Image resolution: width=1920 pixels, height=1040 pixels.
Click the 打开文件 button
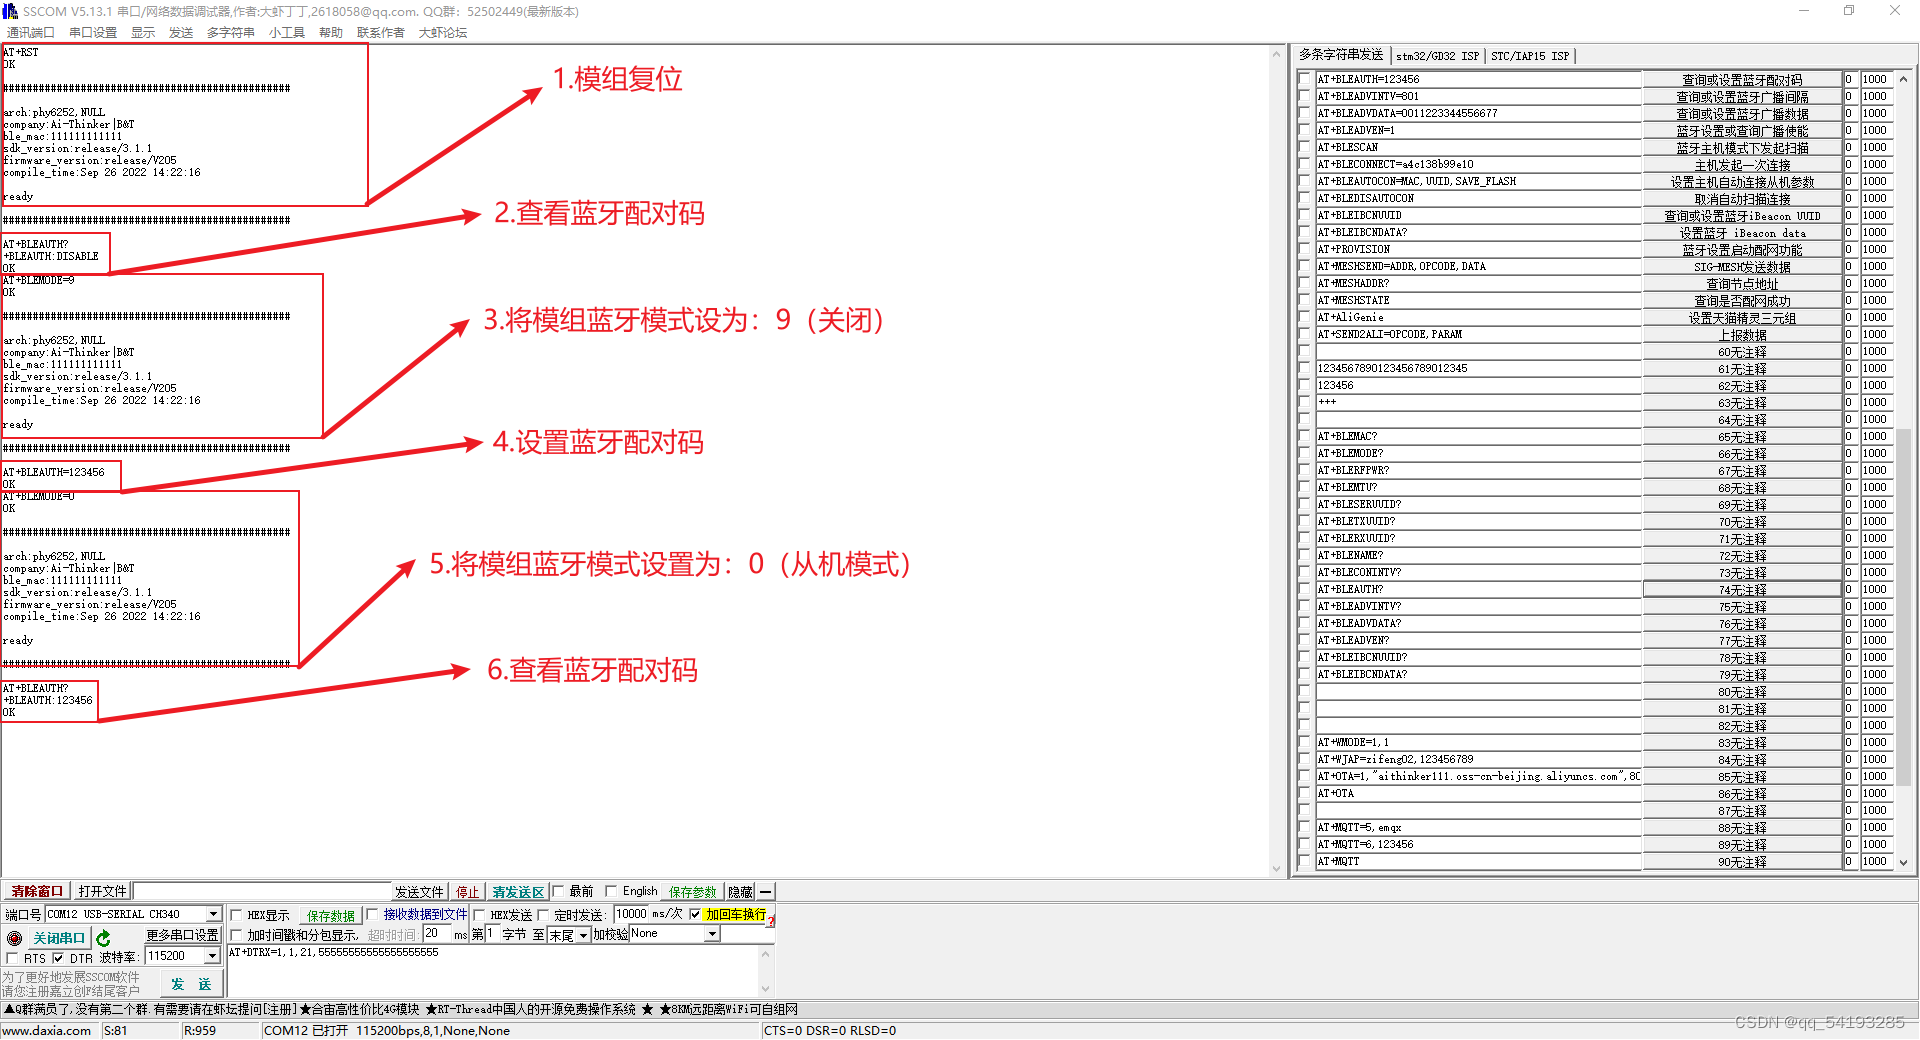tap(103, 892)
